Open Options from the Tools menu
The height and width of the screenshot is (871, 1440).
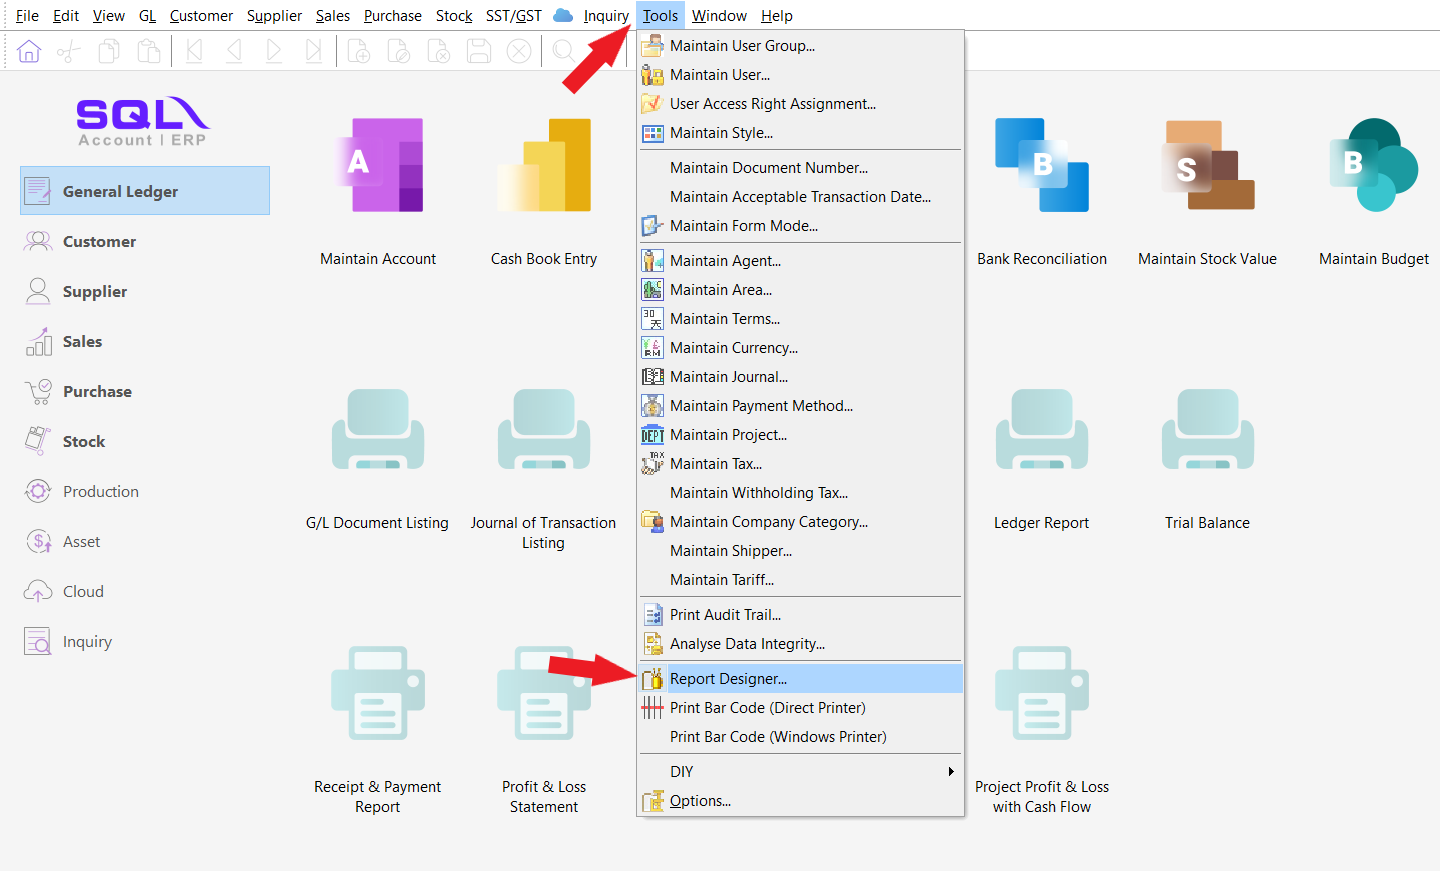click(700, 801)
